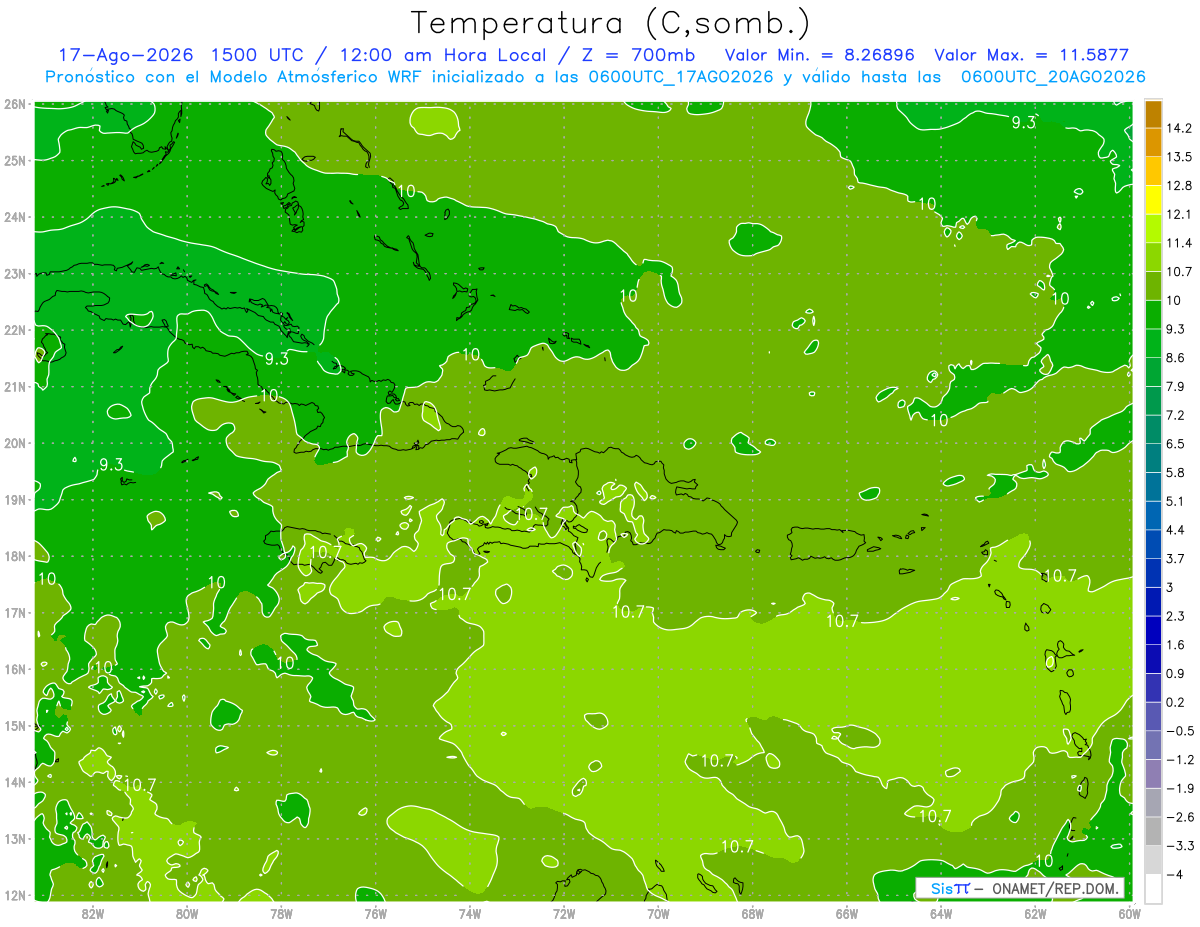Click the latitude axis label "24N"
This screenshot has height=927, width=1200.
(14, 217)
